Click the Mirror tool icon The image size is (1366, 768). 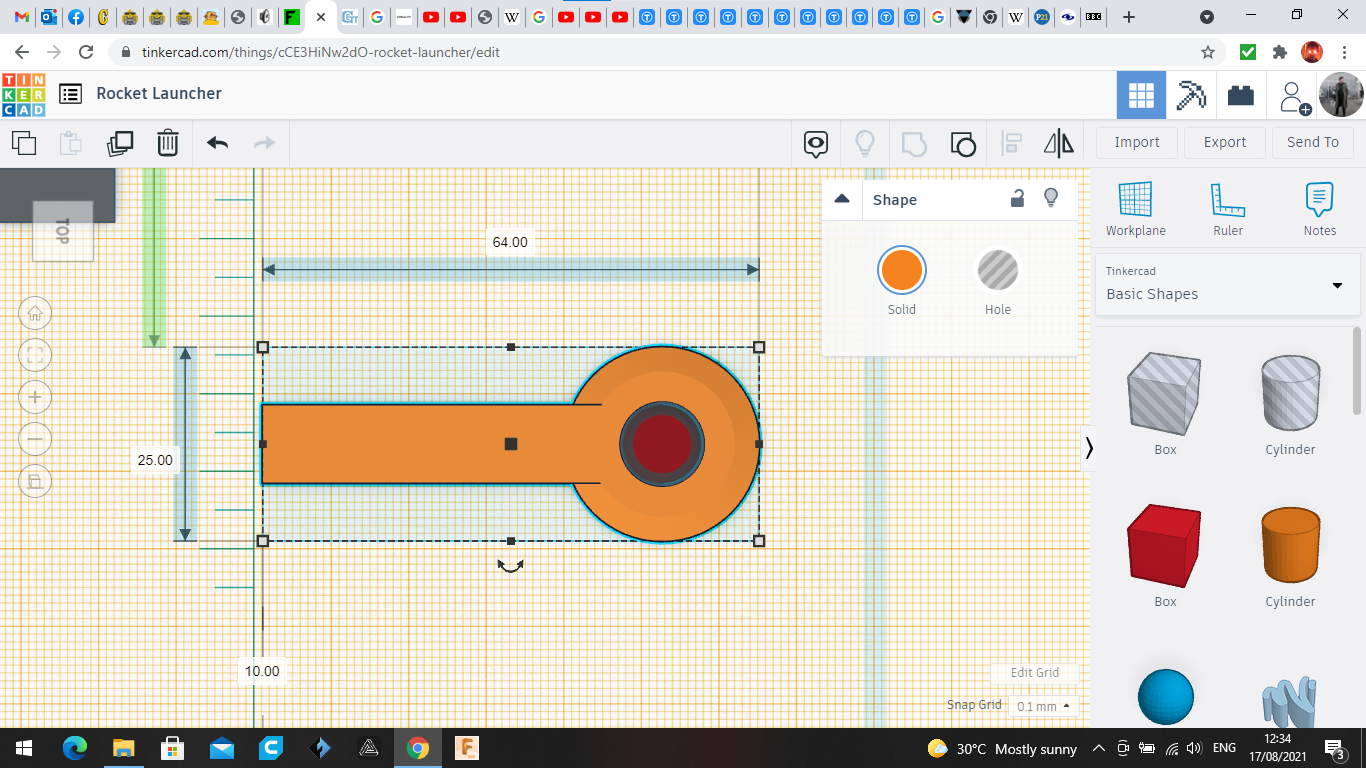point(1058,144)
